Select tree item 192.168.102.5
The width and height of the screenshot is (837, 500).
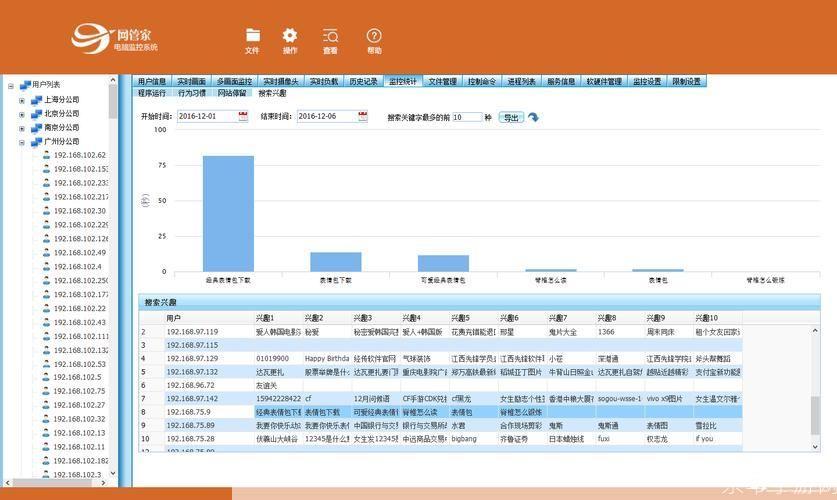coord(77,377)
